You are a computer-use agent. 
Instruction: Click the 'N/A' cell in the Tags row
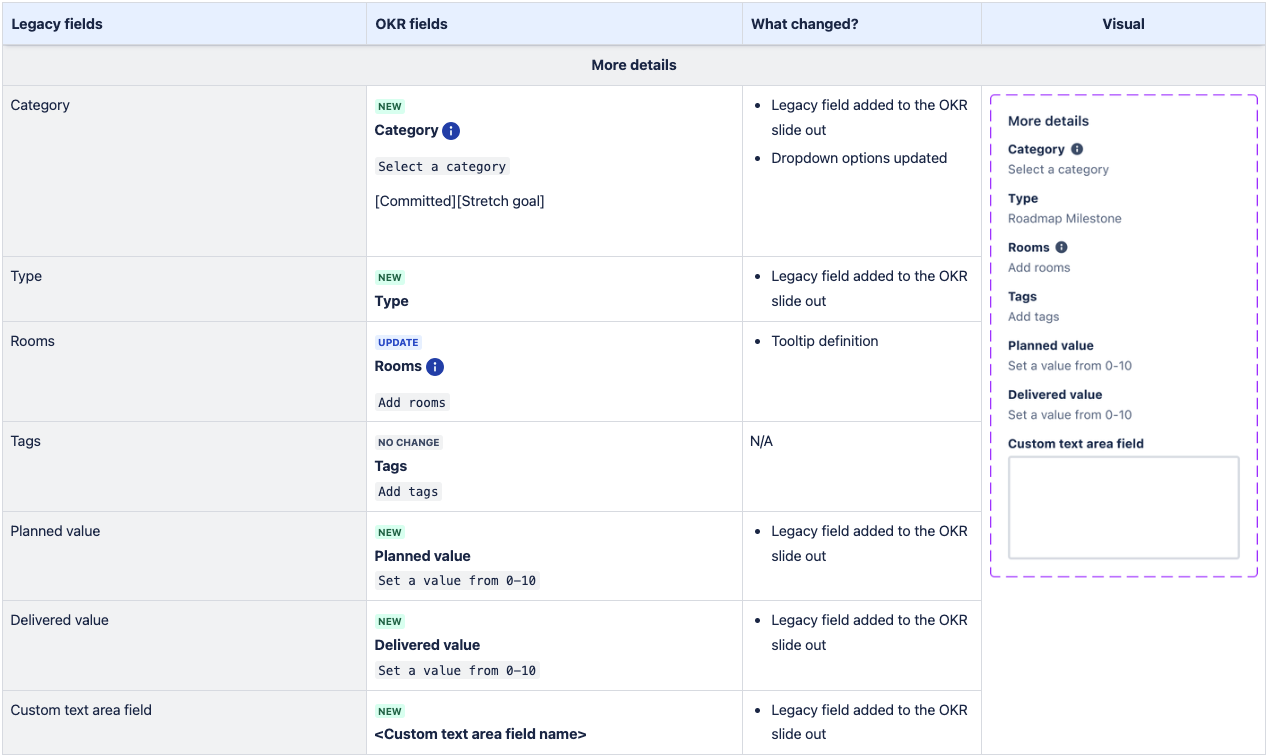[x=761, y=441]
